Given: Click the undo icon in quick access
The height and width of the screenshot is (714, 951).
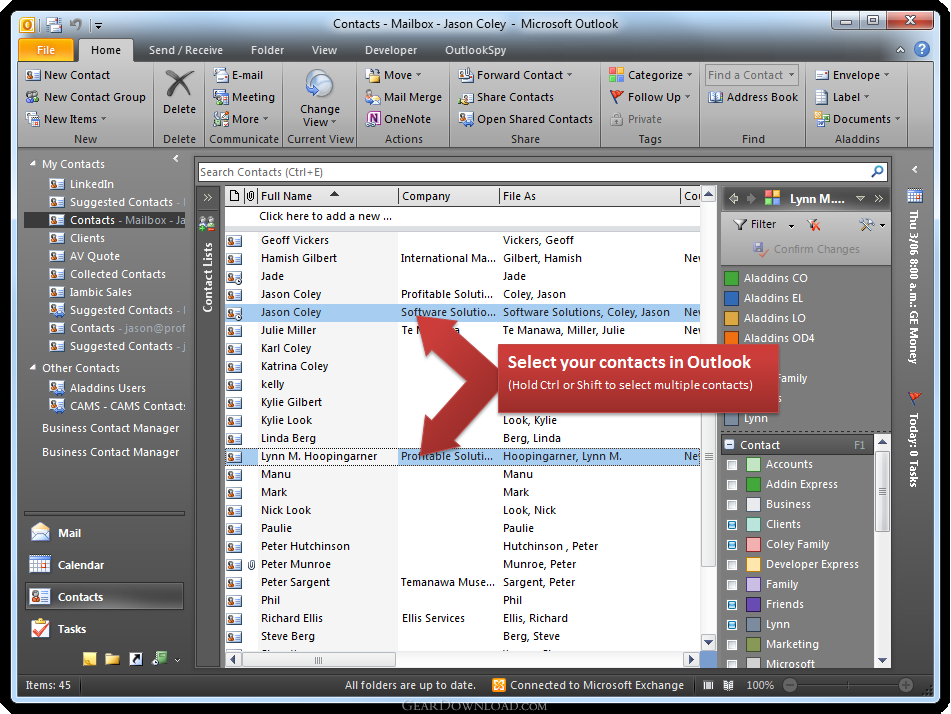Looking at the screenshot, I should pos(76,24).
